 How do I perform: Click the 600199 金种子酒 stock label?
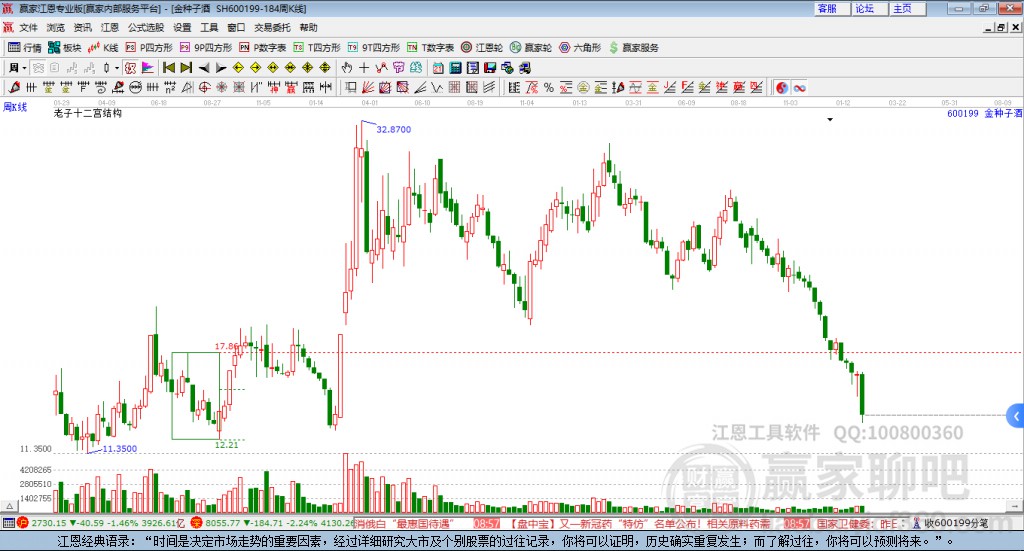click(985, 114)
